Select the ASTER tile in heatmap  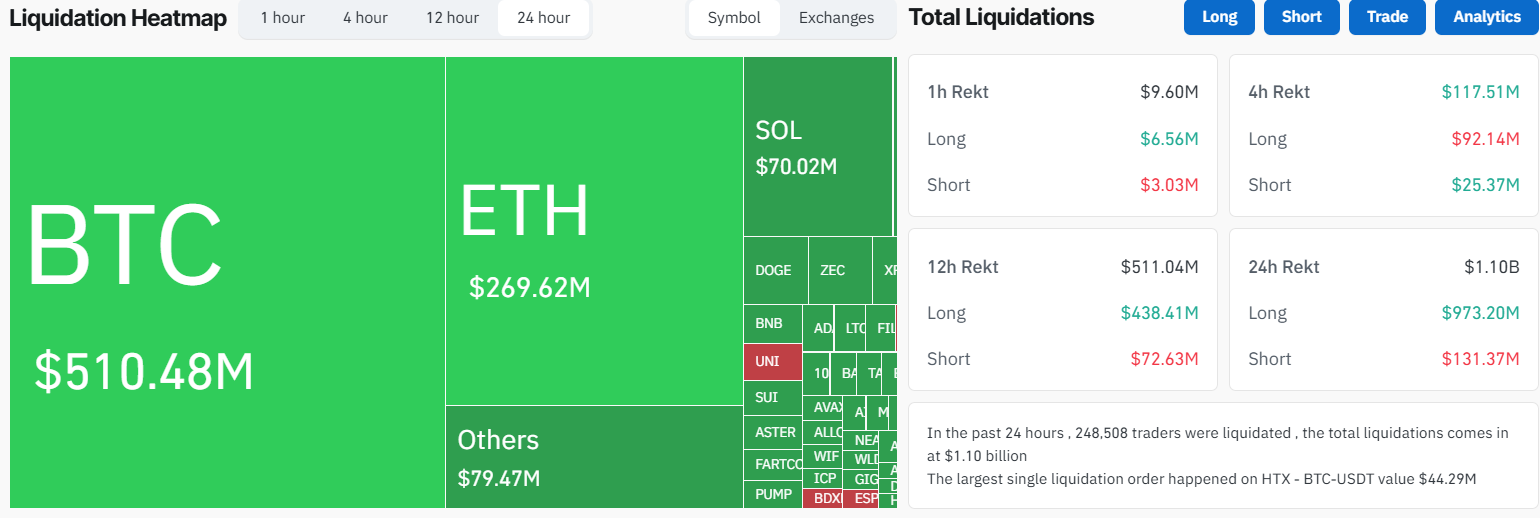tap(773, 432)
